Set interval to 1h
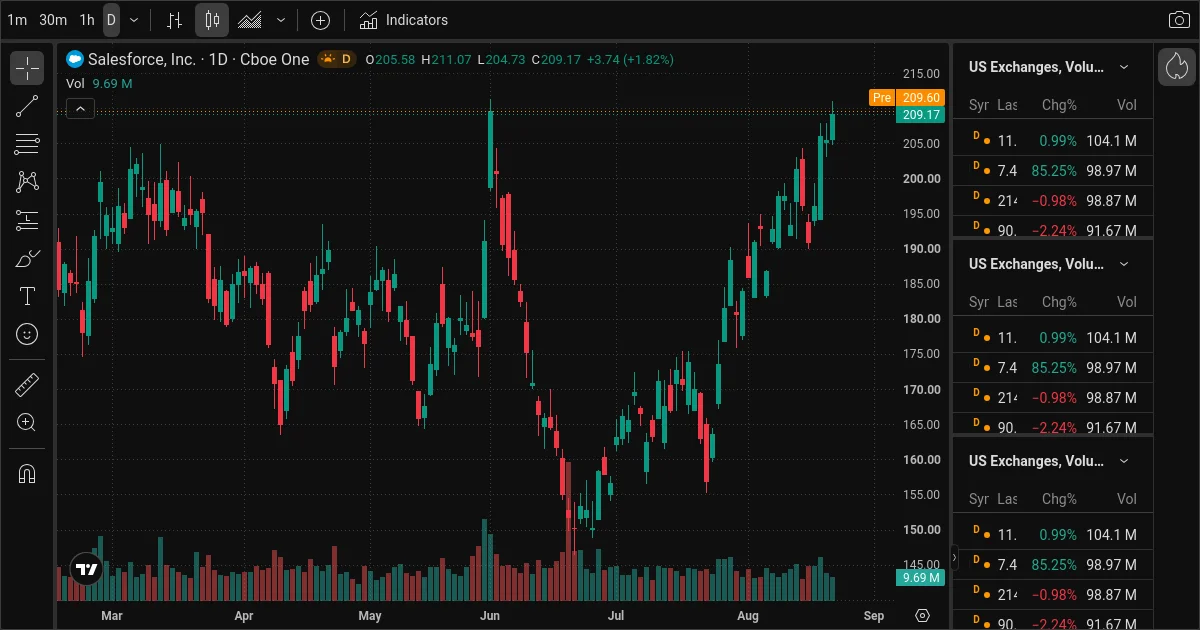The height and width of the screenshot is (630, 1200). tap(87, 20)
